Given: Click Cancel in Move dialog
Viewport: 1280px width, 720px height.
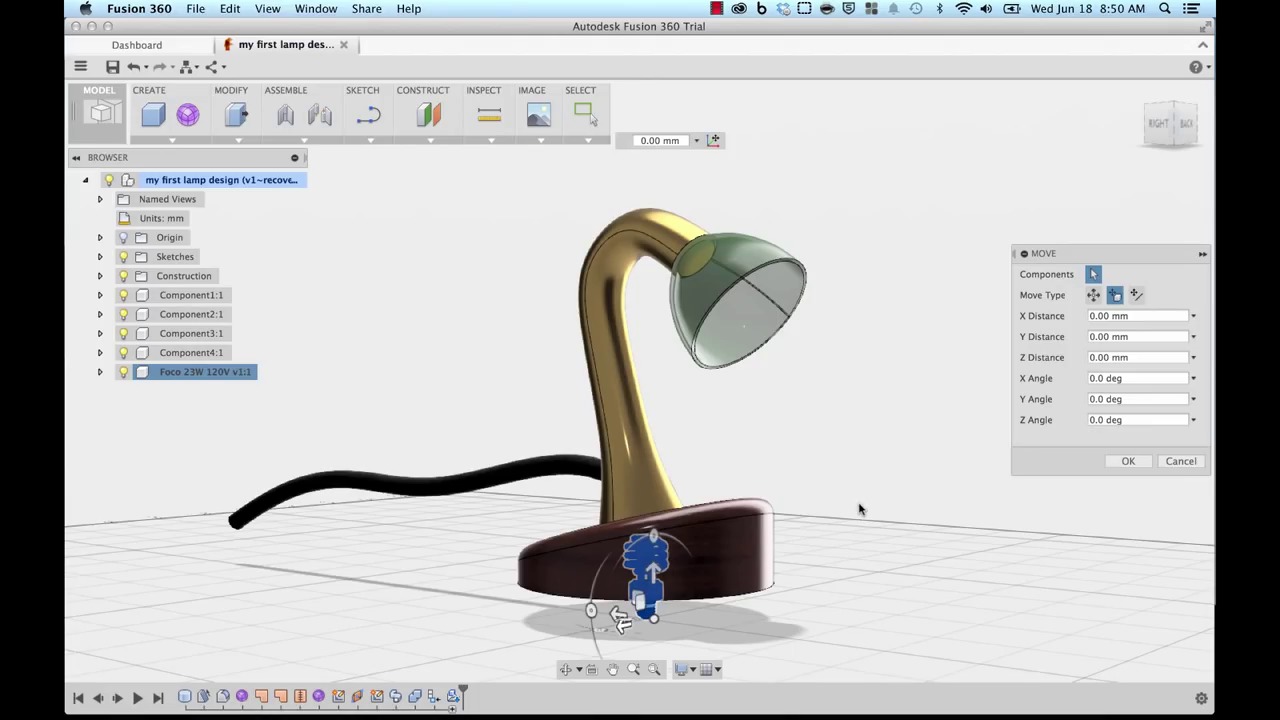Looking at the screenshot, I should pyautogui.click(x=1181, y=461).
